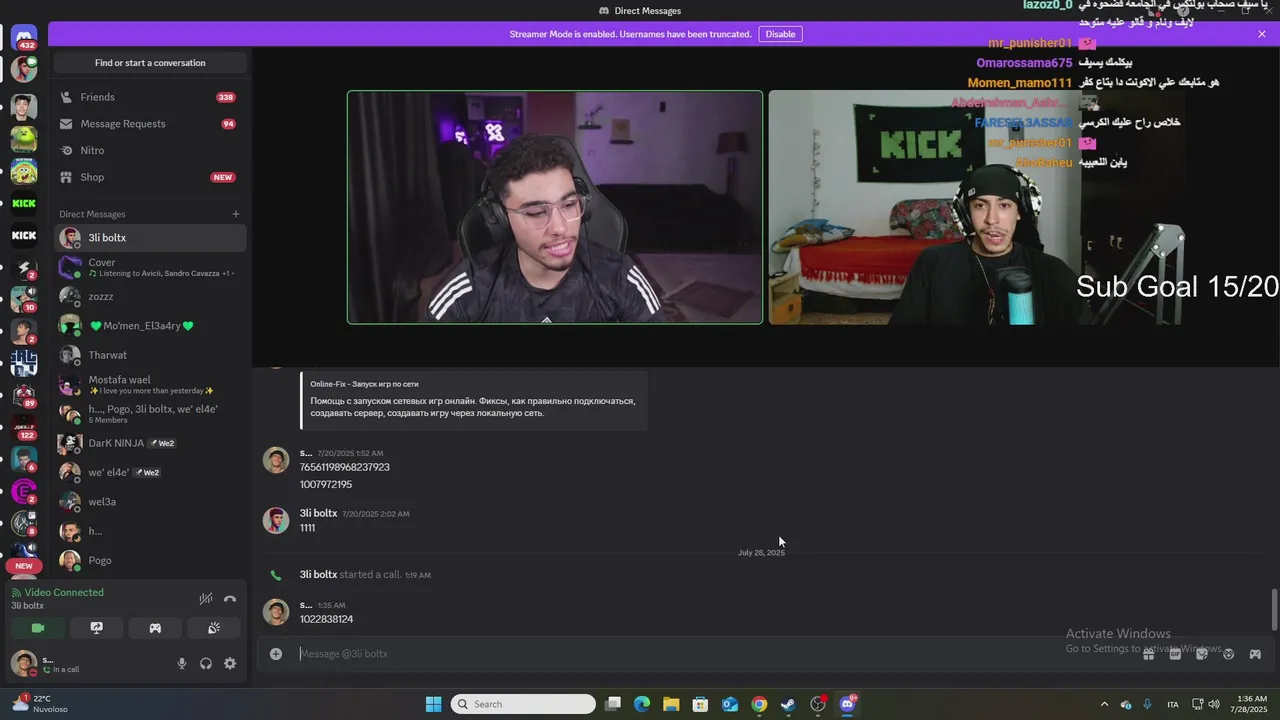Click the message text 1022838124
The width and height of the screenshot is (1280, 720).
pyautogui.click(x=326, y=619)
